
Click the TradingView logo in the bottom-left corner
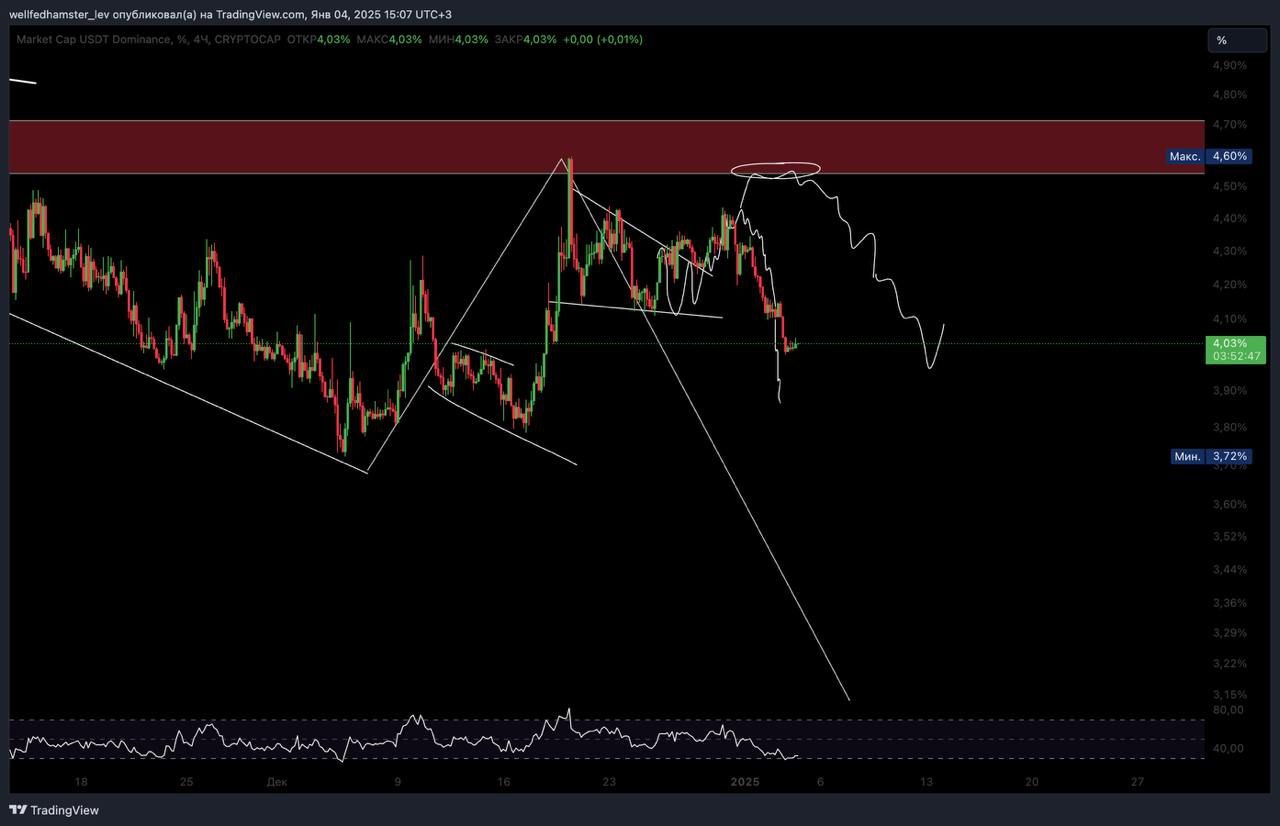pyautogui.click(x=55, y=810)
